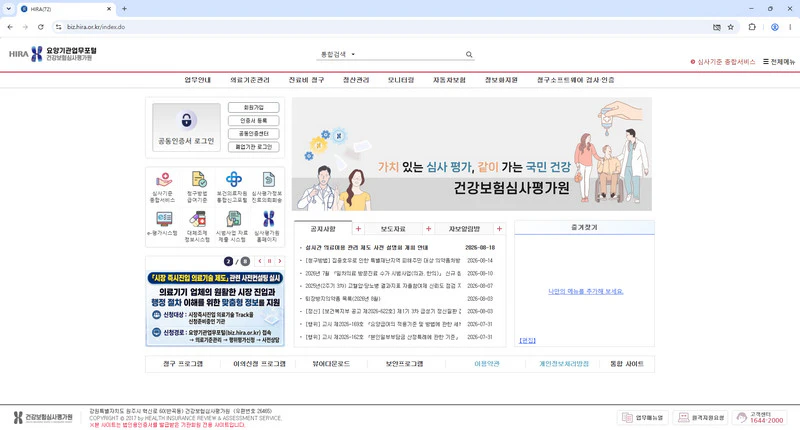Open 이용약관 bottom link
Viewport: 800px width, 430px height.
[487, 364]
